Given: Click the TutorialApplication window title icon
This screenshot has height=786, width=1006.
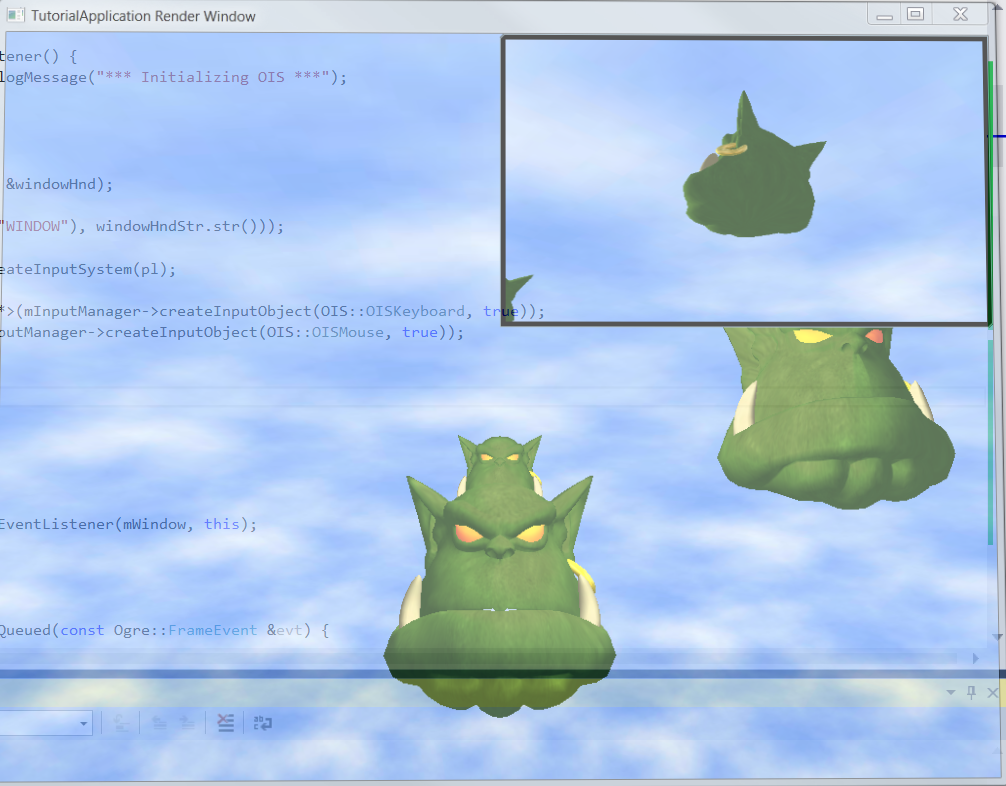Looking at the screenshot, I should click(x=15, y=15).
